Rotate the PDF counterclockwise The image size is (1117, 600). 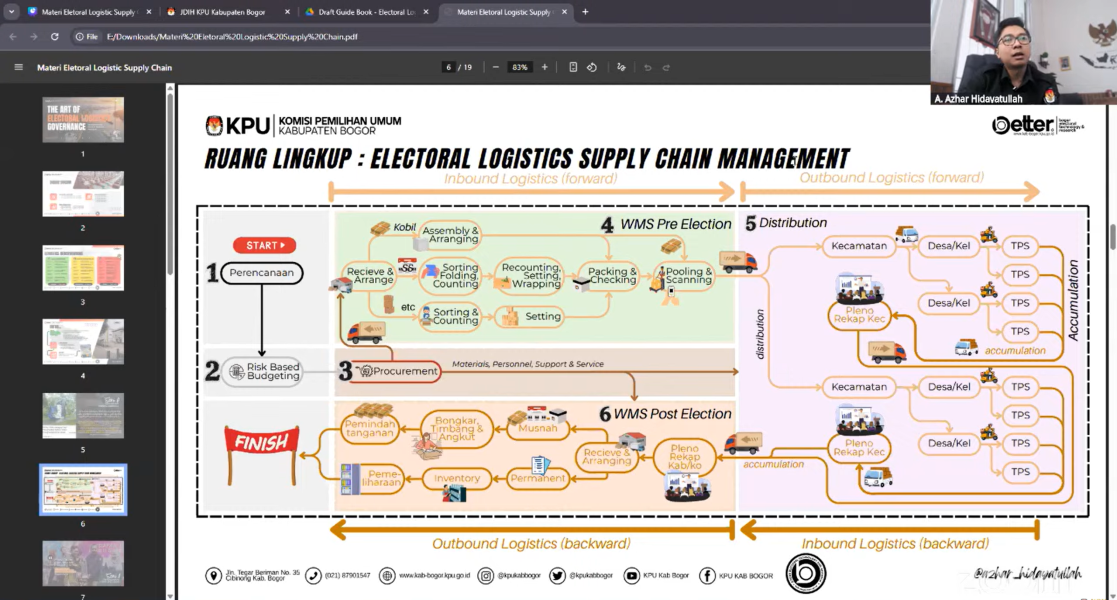tap(592, 67)
